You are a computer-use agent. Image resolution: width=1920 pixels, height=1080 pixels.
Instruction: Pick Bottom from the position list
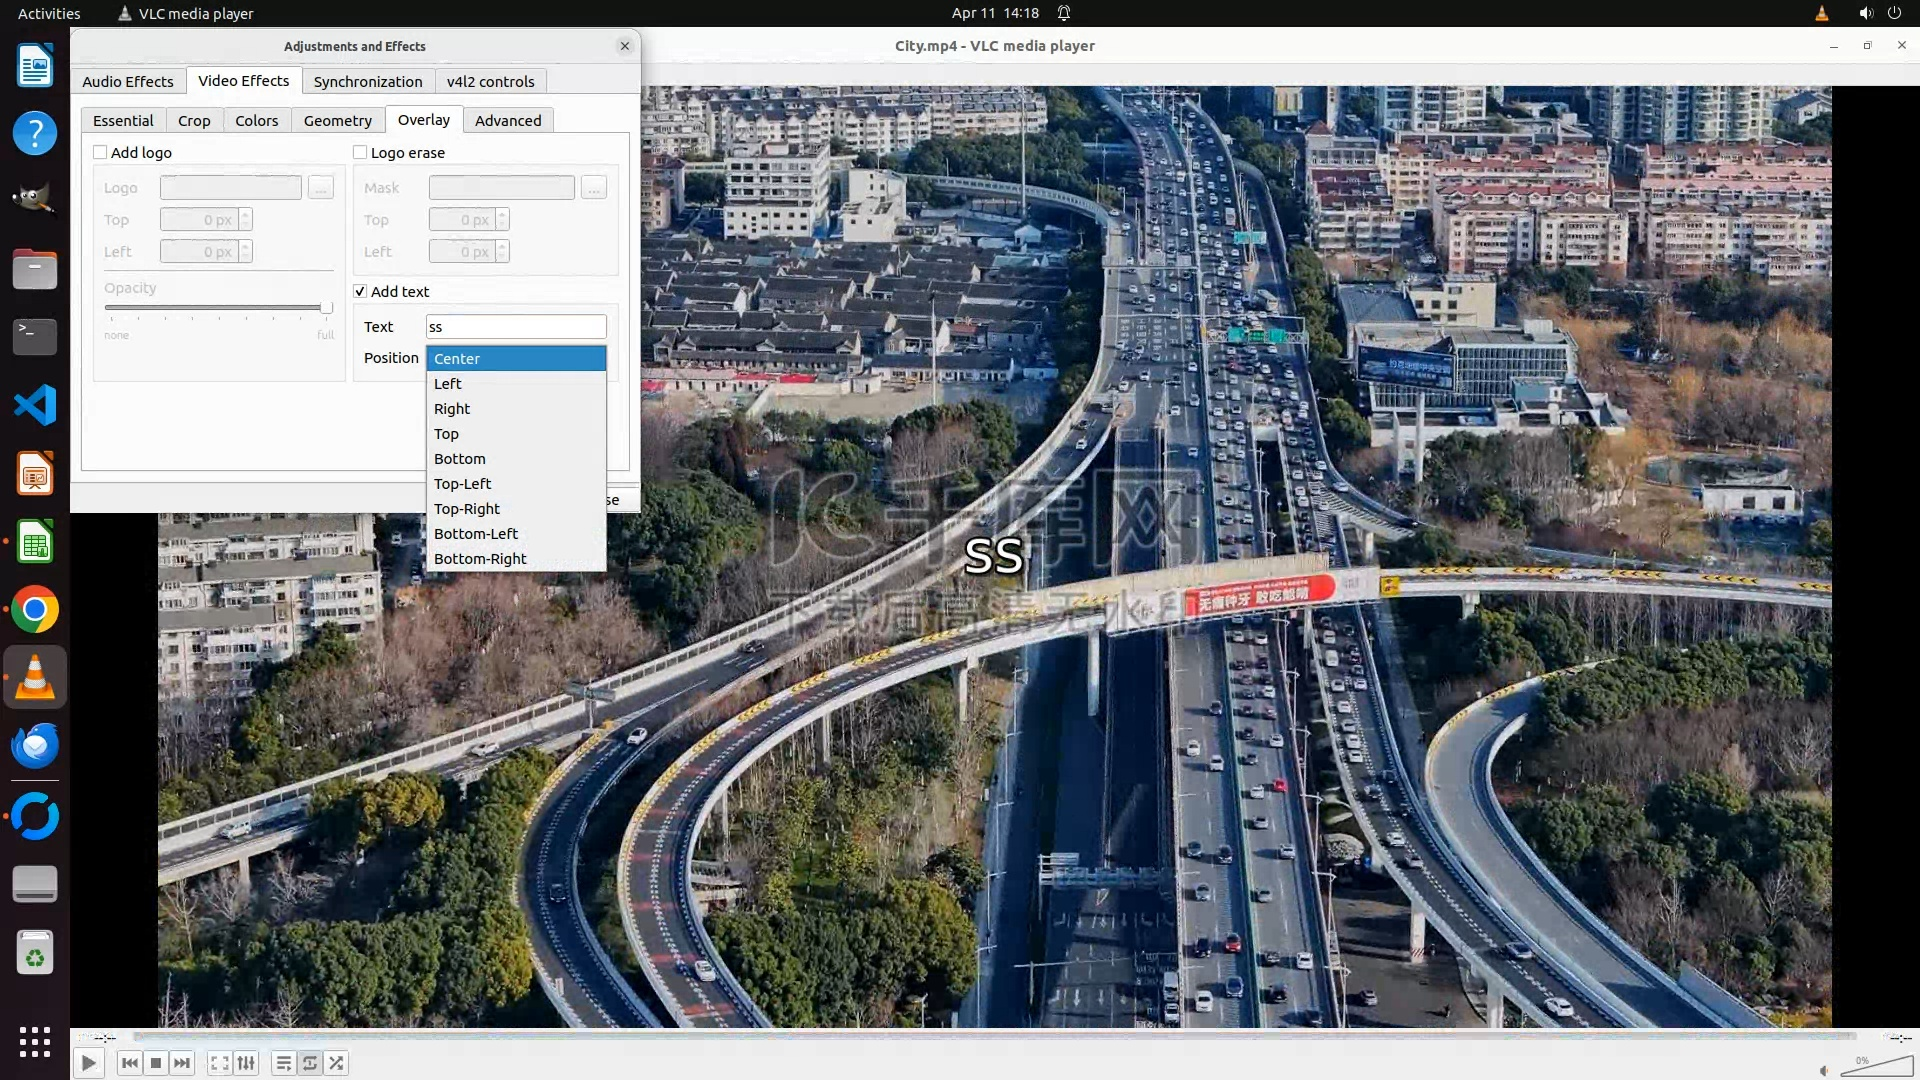click(x=459, y=459)
